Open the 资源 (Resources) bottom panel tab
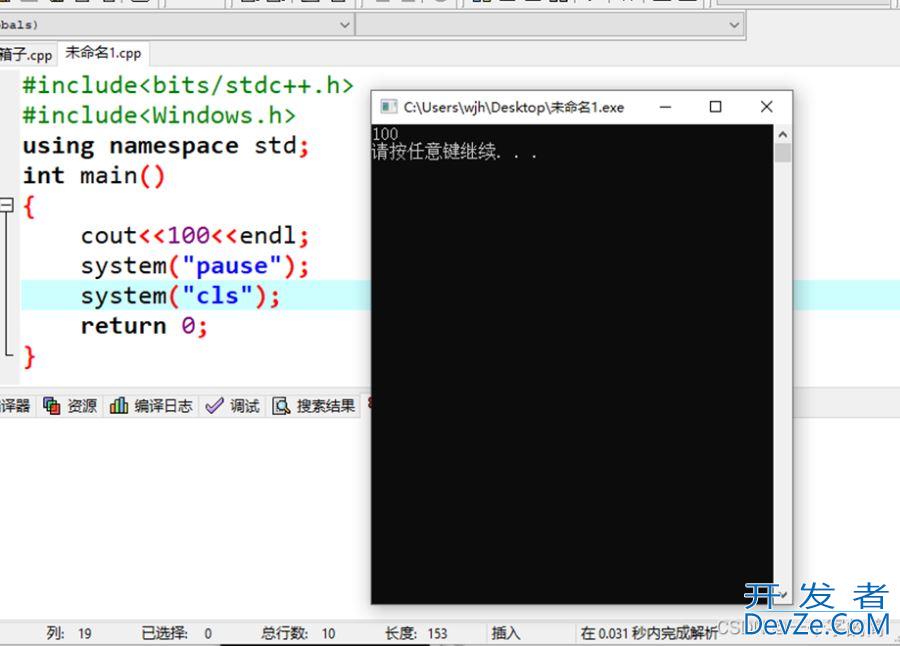Screen dimensions: 900x646 [x=71, y=406]
